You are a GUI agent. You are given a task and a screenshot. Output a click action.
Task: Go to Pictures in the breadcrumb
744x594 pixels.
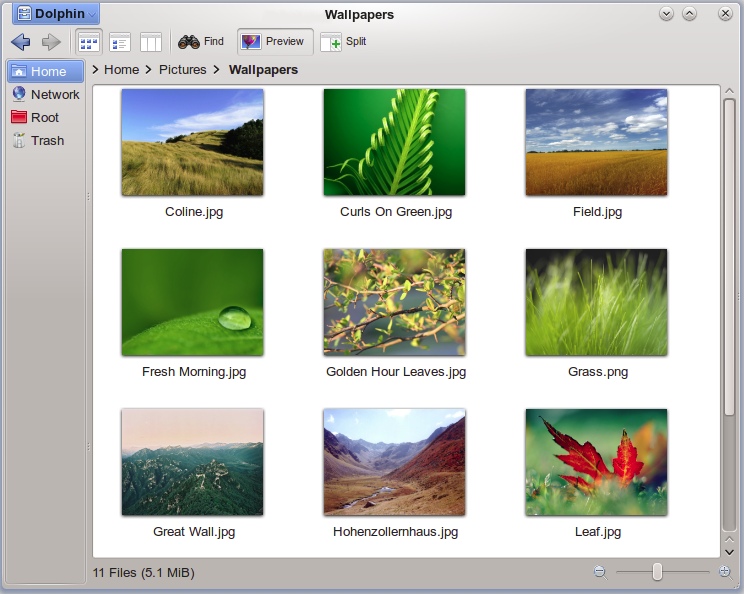point(182,70)
